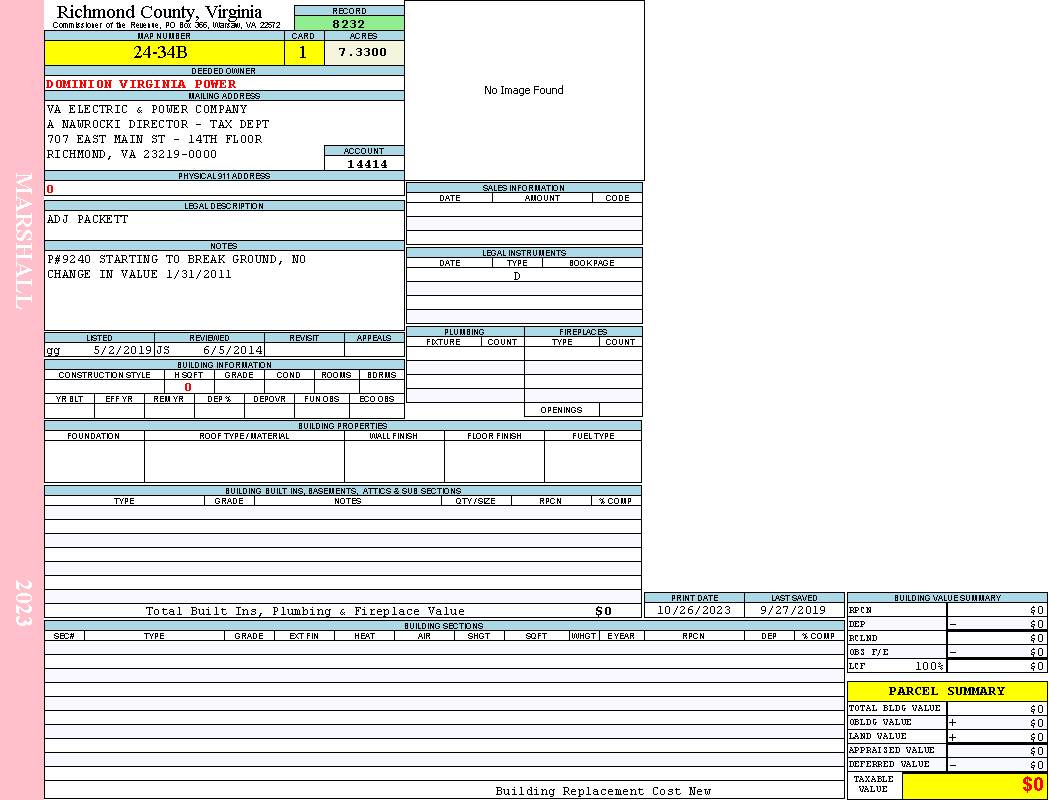Image resolution: width=1050 pixels, height=800 pixels.
Task: Click the red taxable value $0
Action: (x=1032, y=785)
